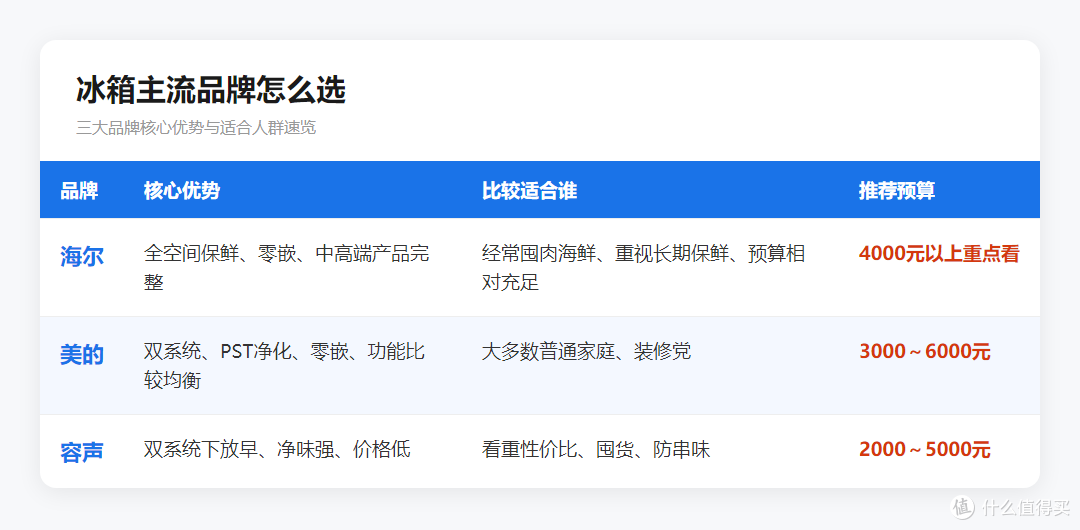
Task: Click the cell 经常囤肉海鲜、重视长期保鲜
Action: pyautogui.click(x=643, y=267)
